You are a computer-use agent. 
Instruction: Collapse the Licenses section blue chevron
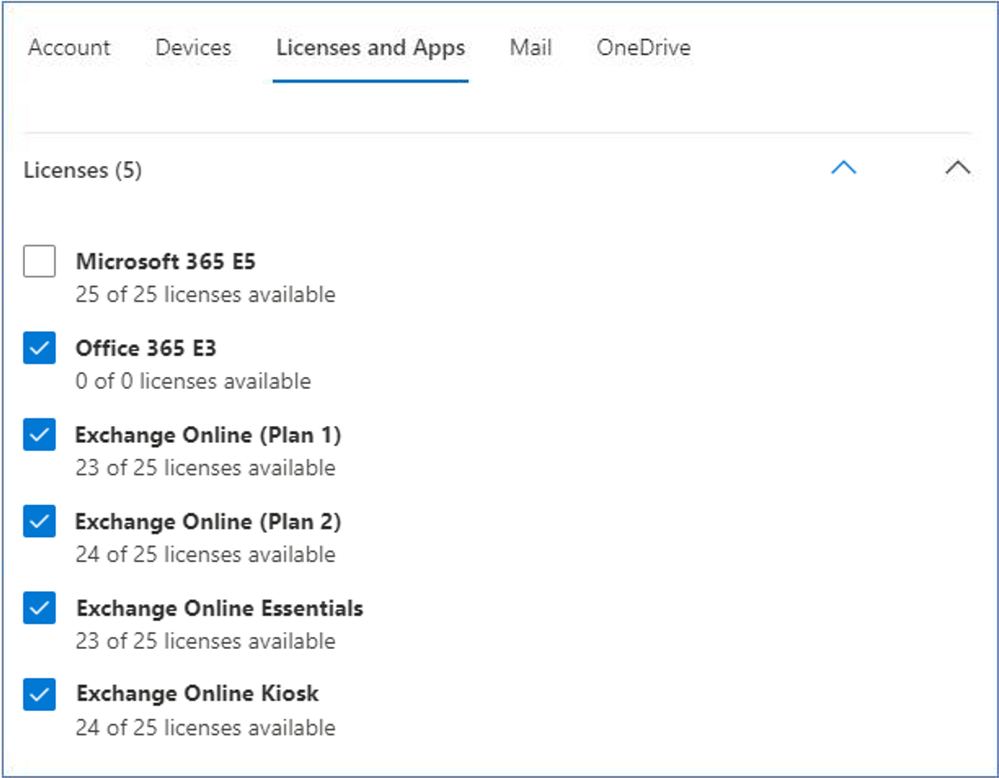click(843, 168)
